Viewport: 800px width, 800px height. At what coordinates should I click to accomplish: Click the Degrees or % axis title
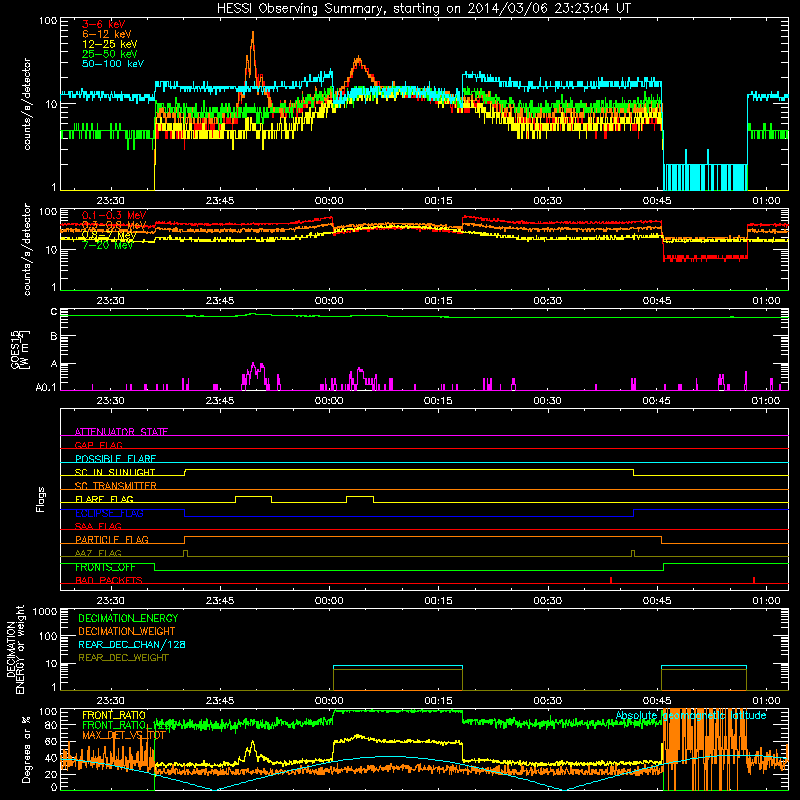26,749
